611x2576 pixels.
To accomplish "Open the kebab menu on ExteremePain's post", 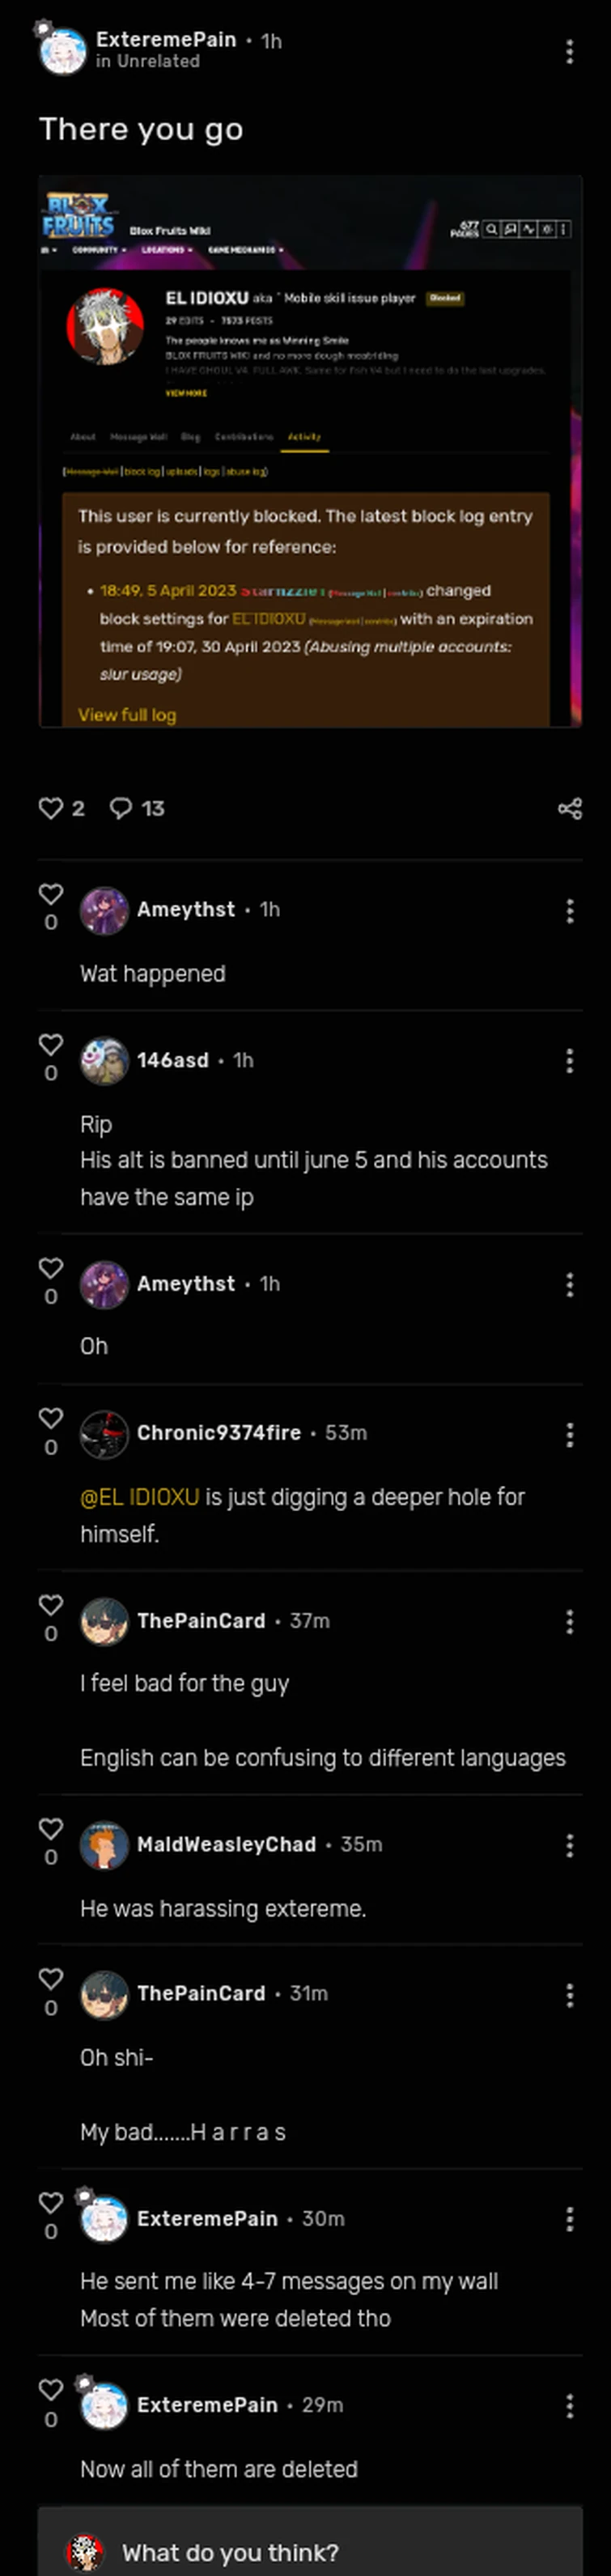I will click(x=569, y=52).
